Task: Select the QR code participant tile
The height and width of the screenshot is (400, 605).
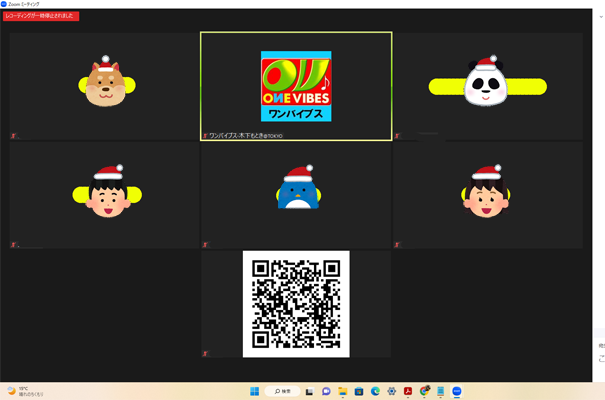Action: click(296, 304)
